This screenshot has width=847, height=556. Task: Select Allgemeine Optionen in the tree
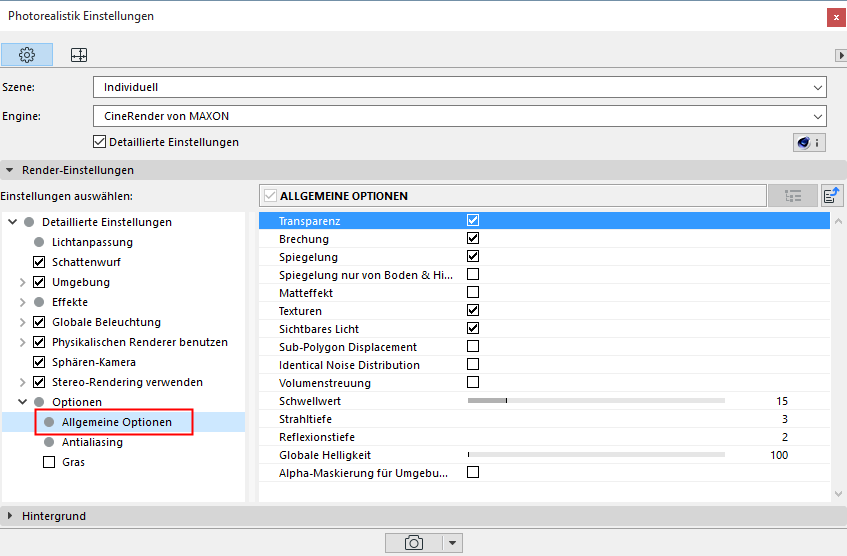(x=117, y=422)
